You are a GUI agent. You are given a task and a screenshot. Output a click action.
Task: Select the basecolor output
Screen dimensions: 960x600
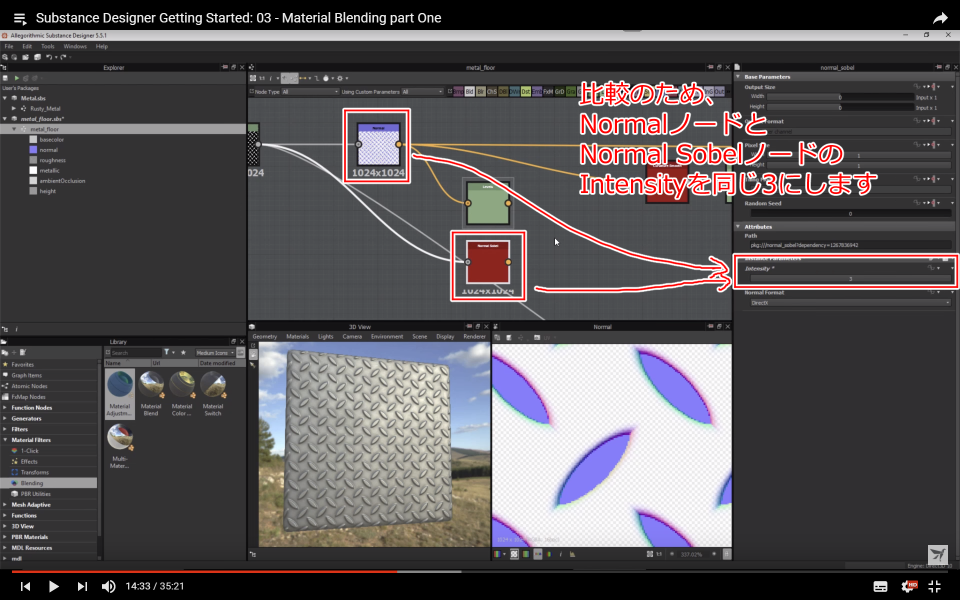pyautogui.click(x=51, y=140)
